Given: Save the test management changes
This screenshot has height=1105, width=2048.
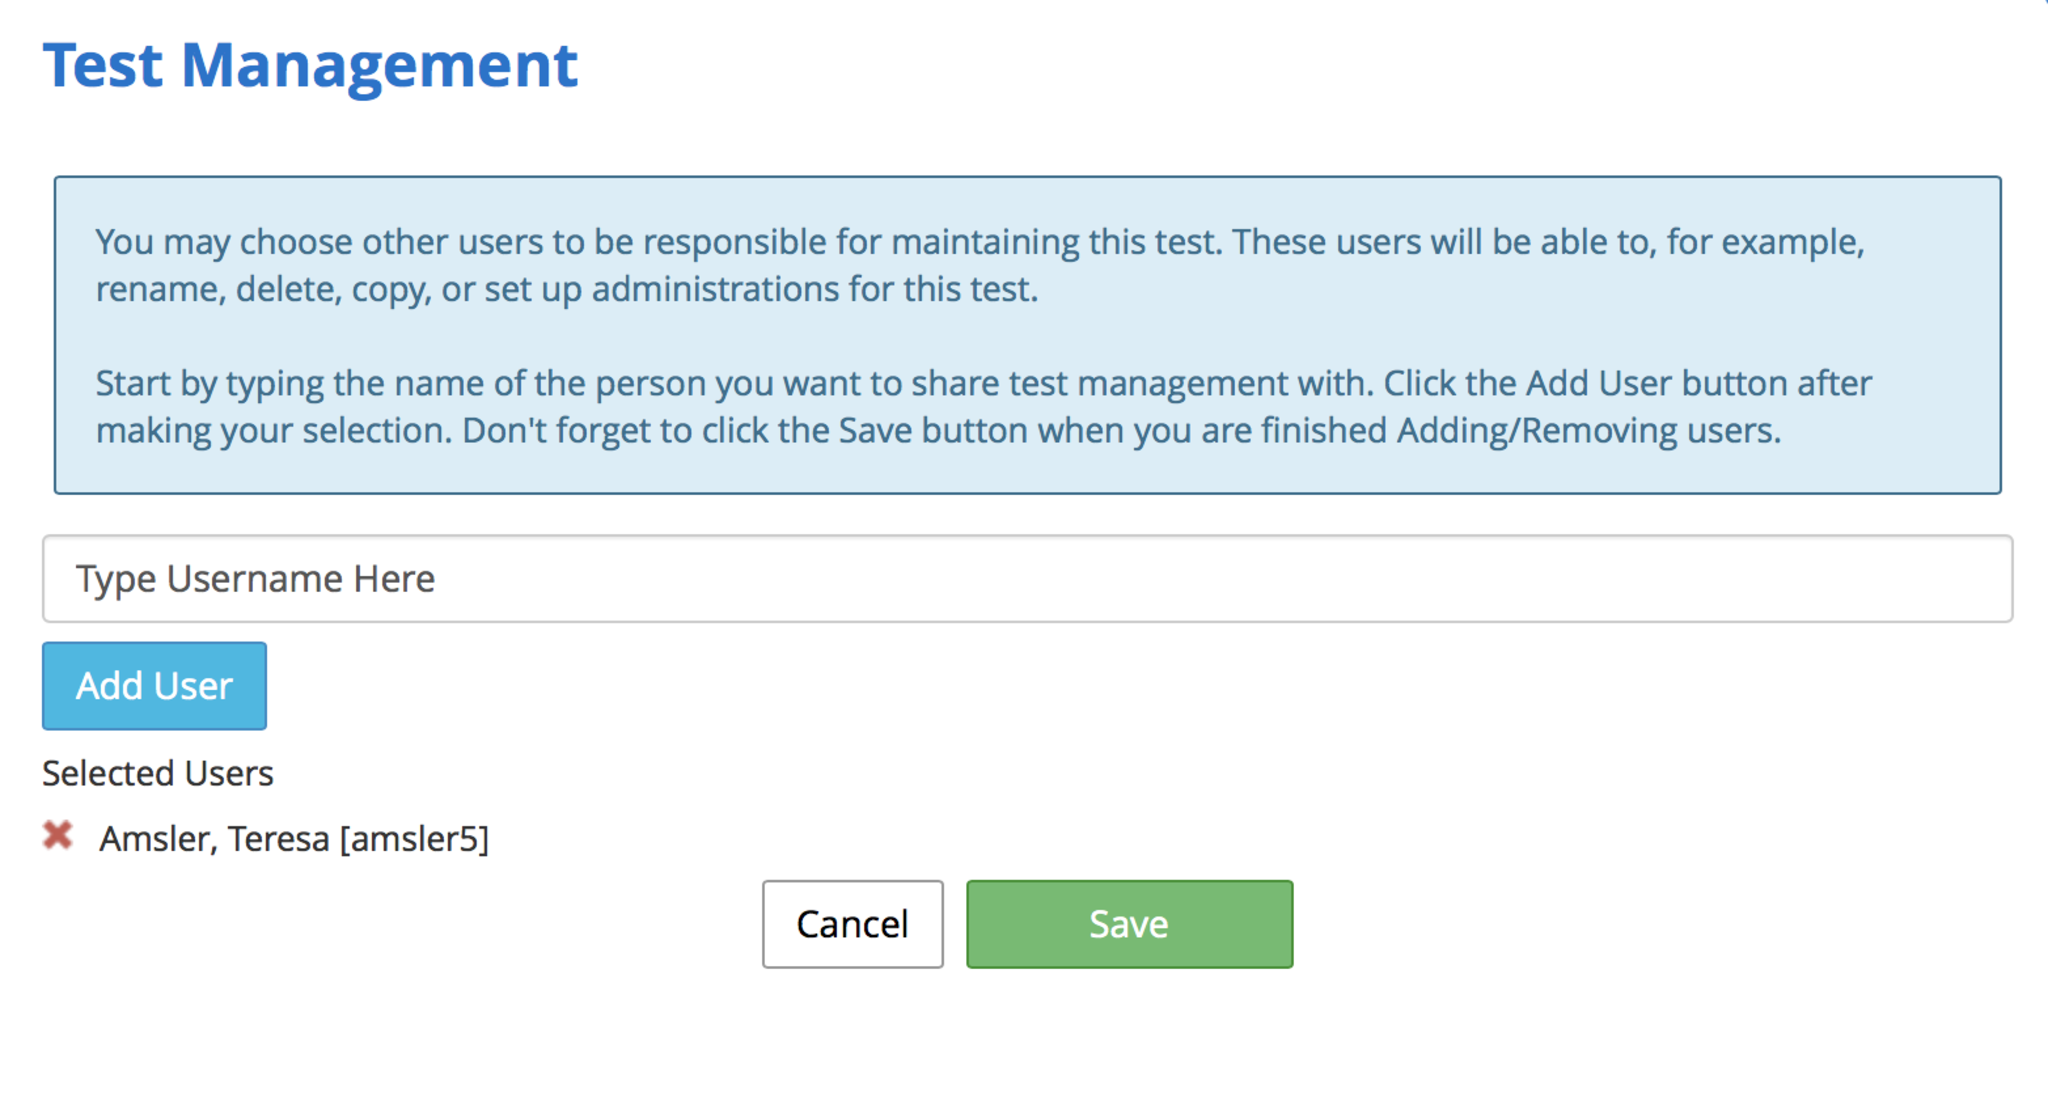Looking at the screenshot, I should pyautogui.click(x=1129, y=924).
